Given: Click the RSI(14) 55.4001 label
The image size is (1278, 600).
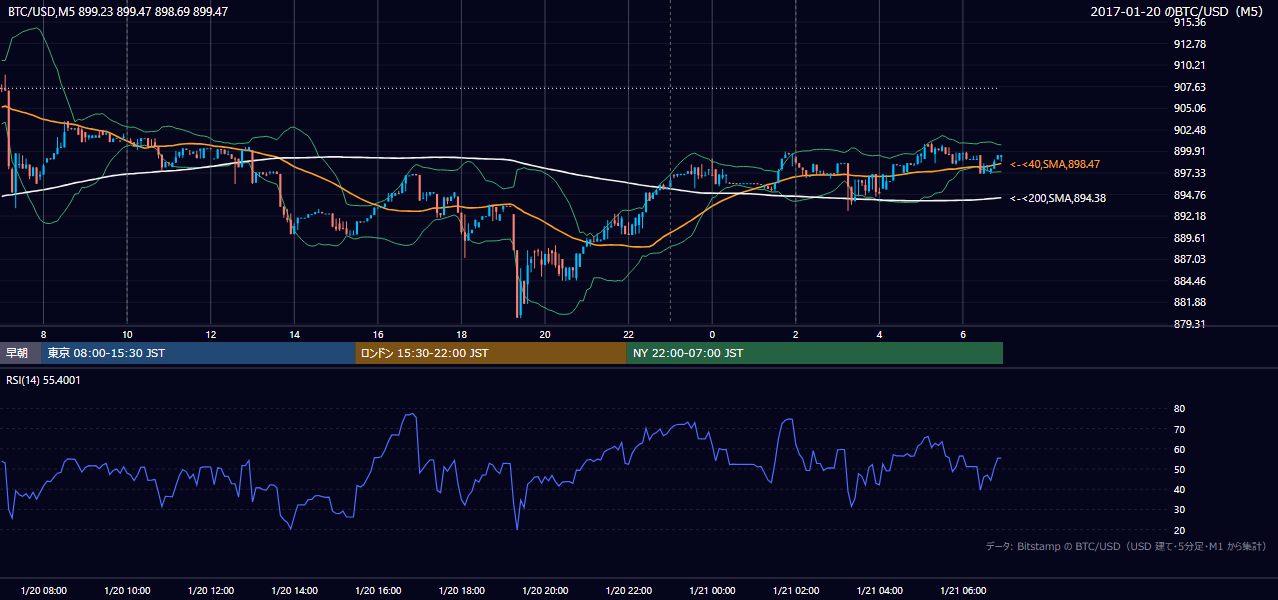Looking at the screenshot, I should (43, 380).
